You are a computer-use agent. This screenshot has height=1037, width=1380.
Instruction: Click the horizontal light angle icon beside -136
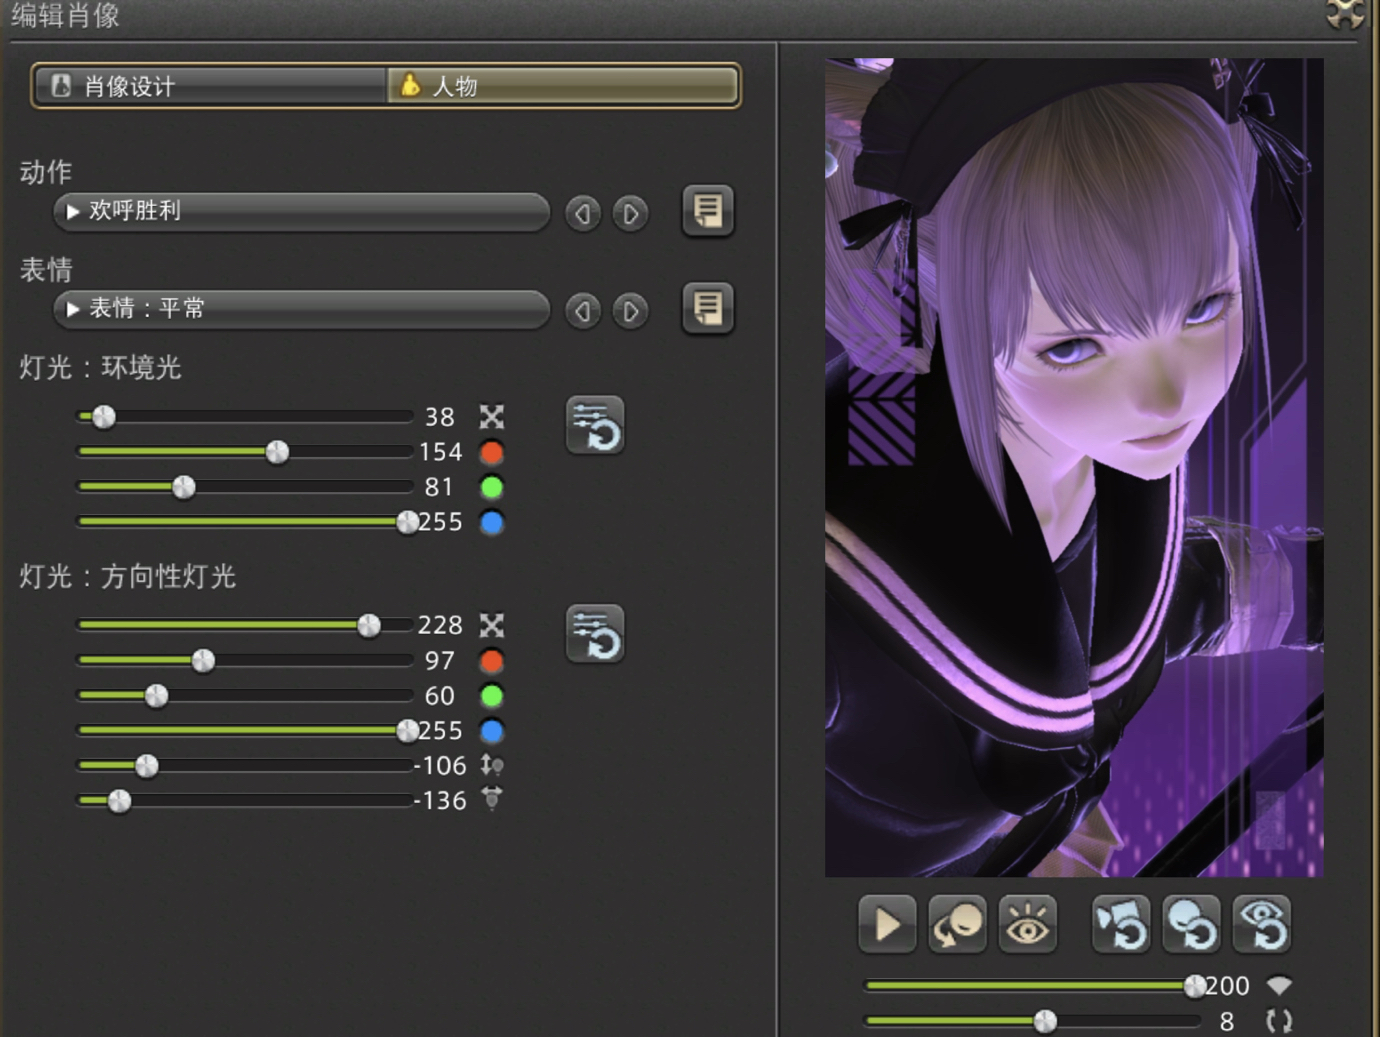pyautogui.click(x=491, y=799)
